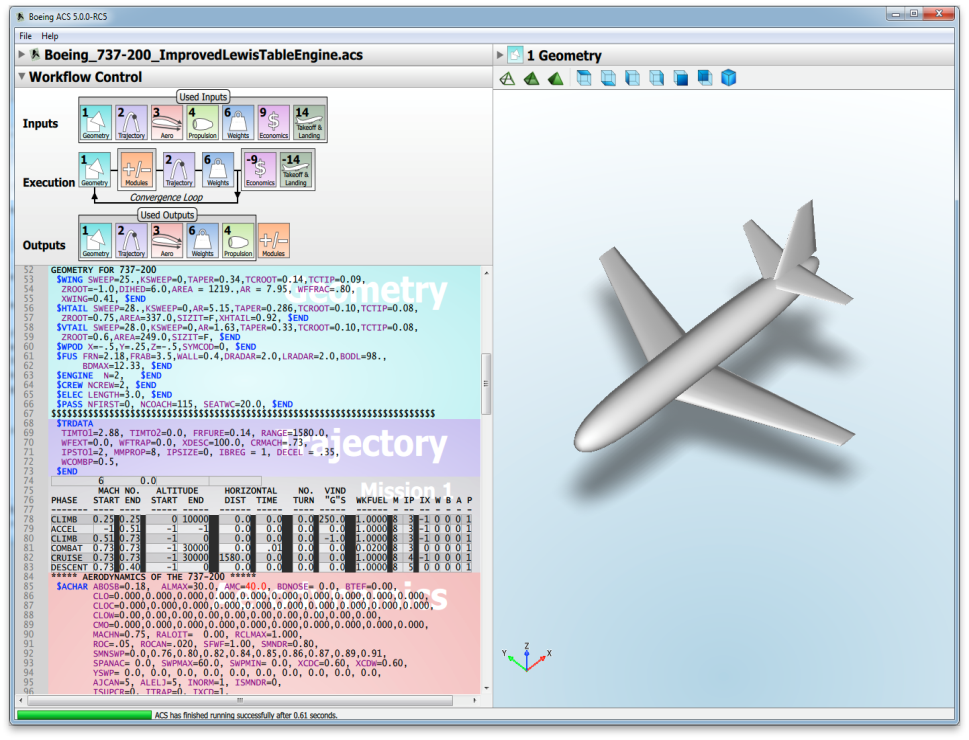Click the XYZ axis triad

[527, 657]
